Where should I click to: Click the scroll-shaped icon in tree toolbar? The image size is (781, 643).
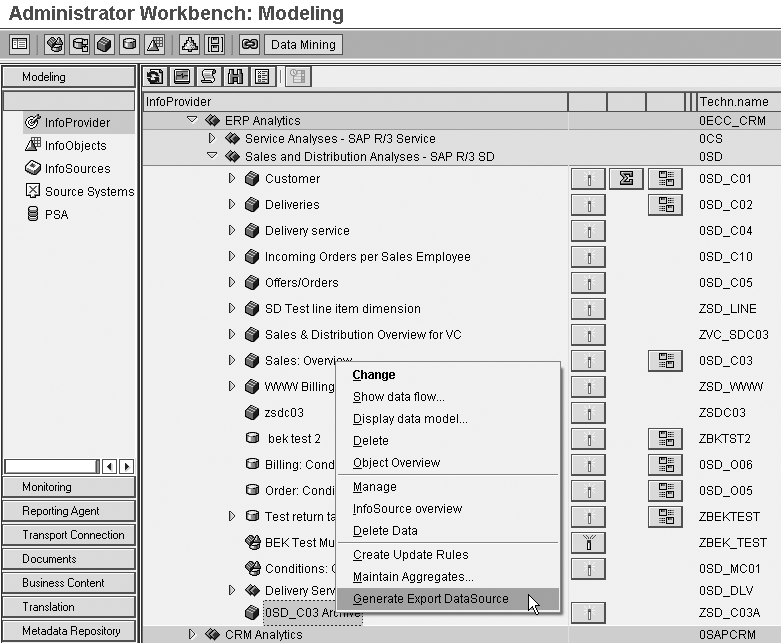(x=208, y=76)
